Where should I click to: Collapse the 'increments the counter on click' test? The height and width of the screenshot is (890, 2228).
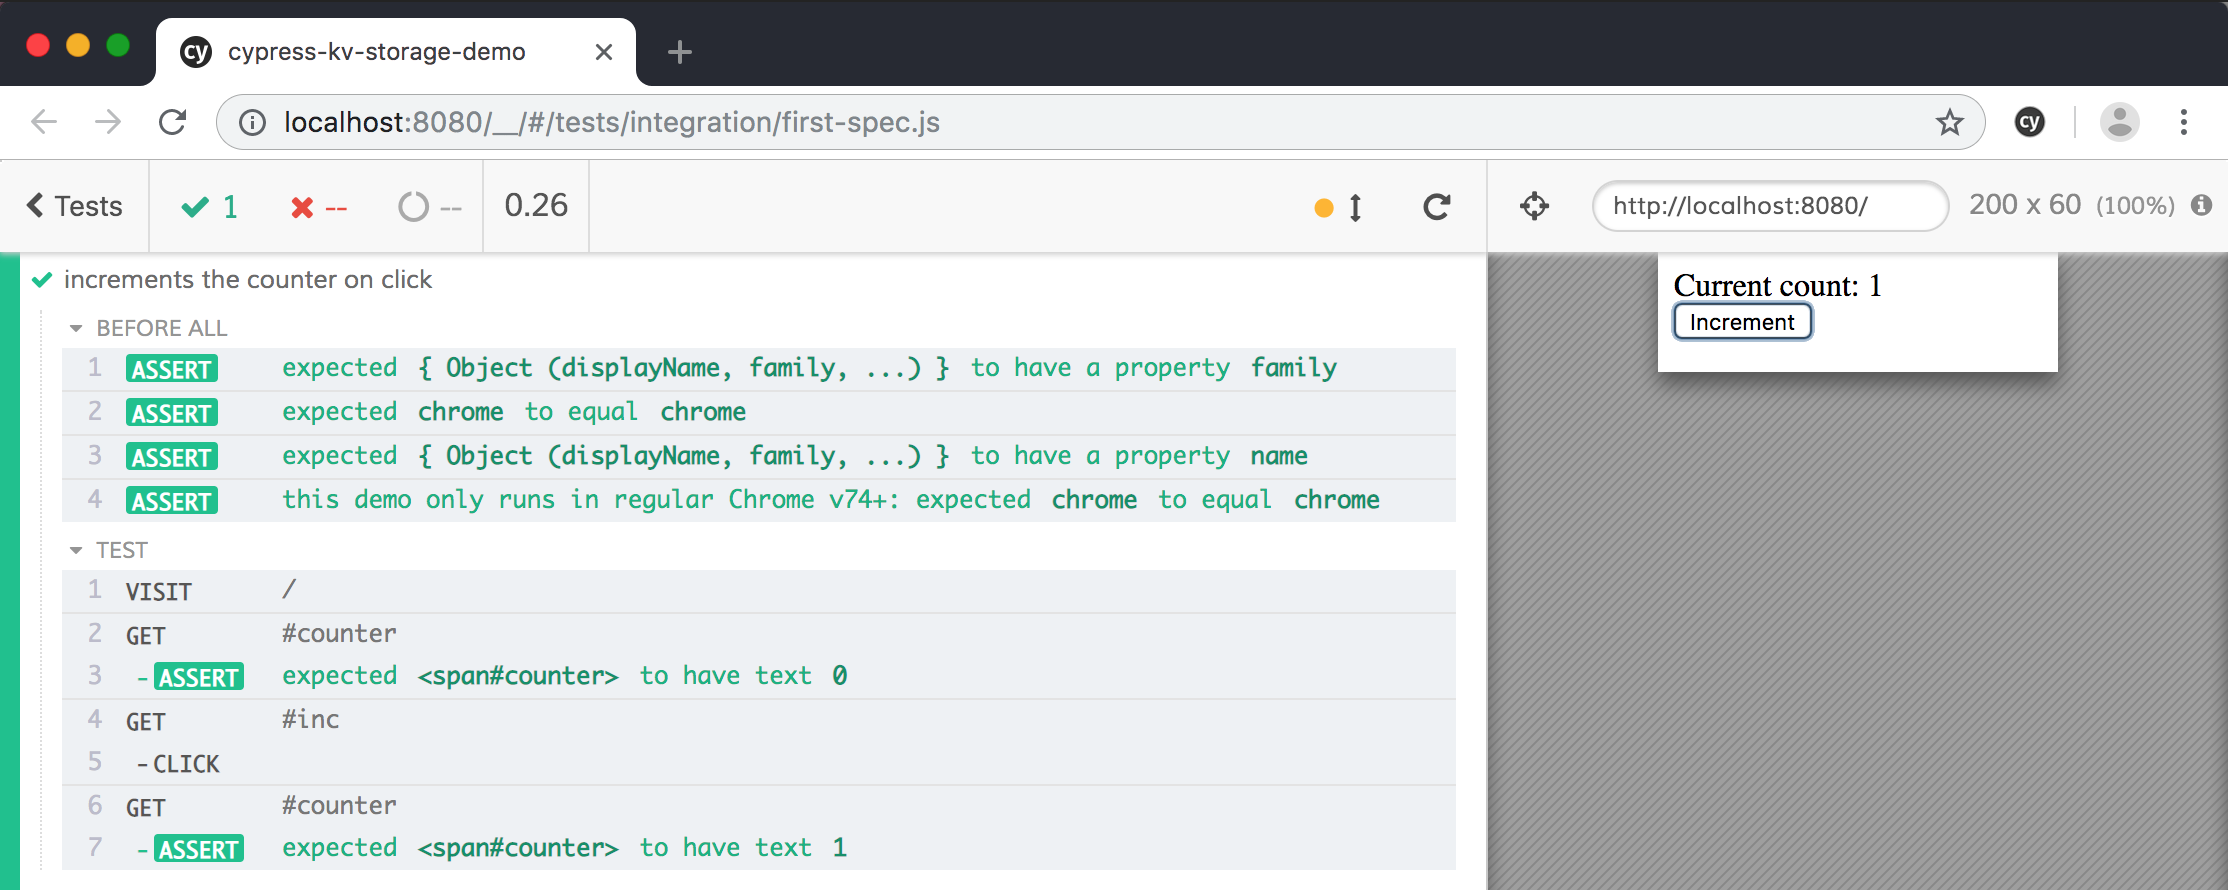pos(247,280)
